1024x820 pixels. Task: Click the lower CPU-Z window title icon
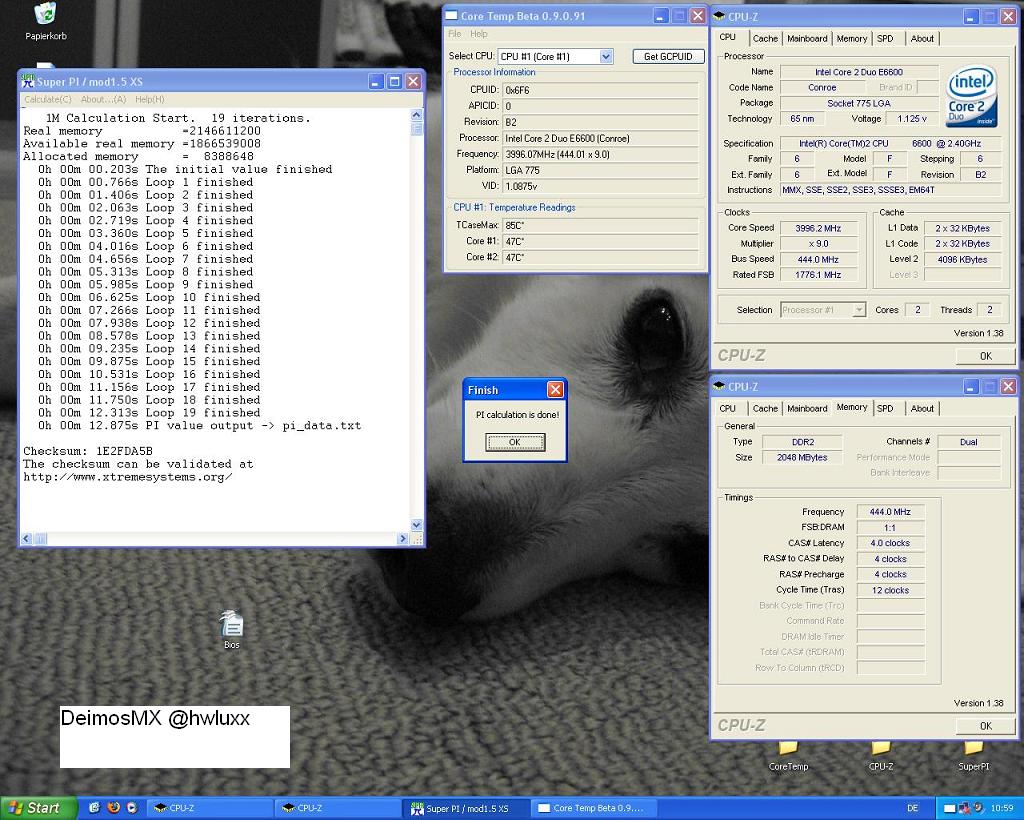tap(719, 386)
